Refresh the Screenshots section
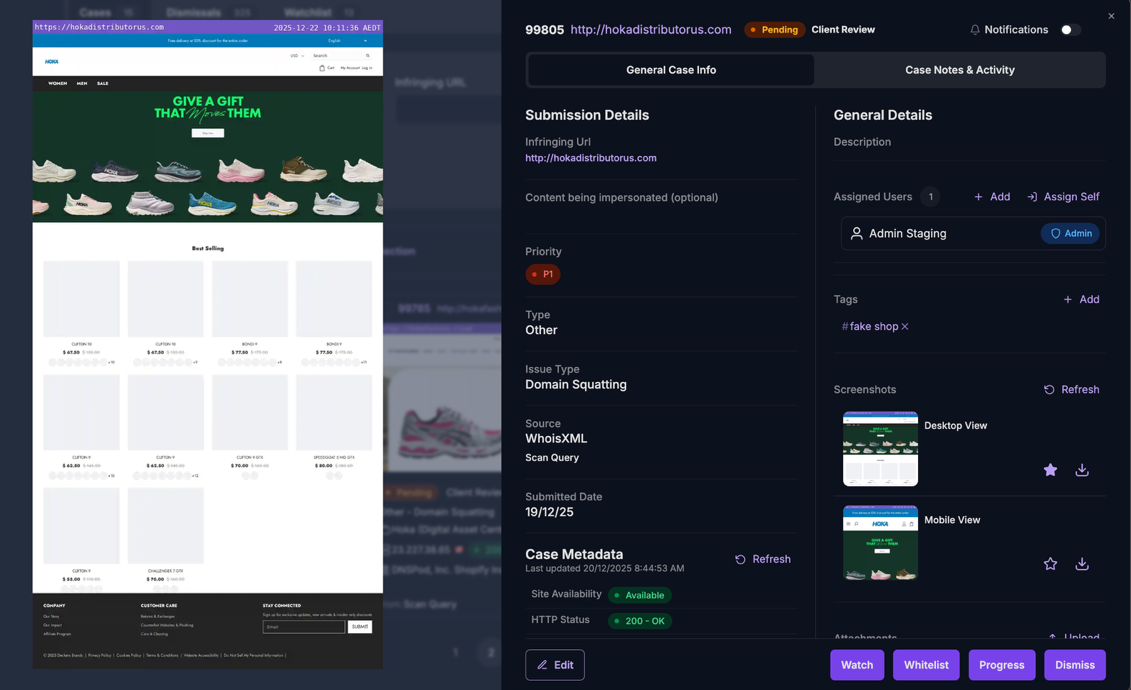This screenshot has width=1131, height=690. 1071,390
